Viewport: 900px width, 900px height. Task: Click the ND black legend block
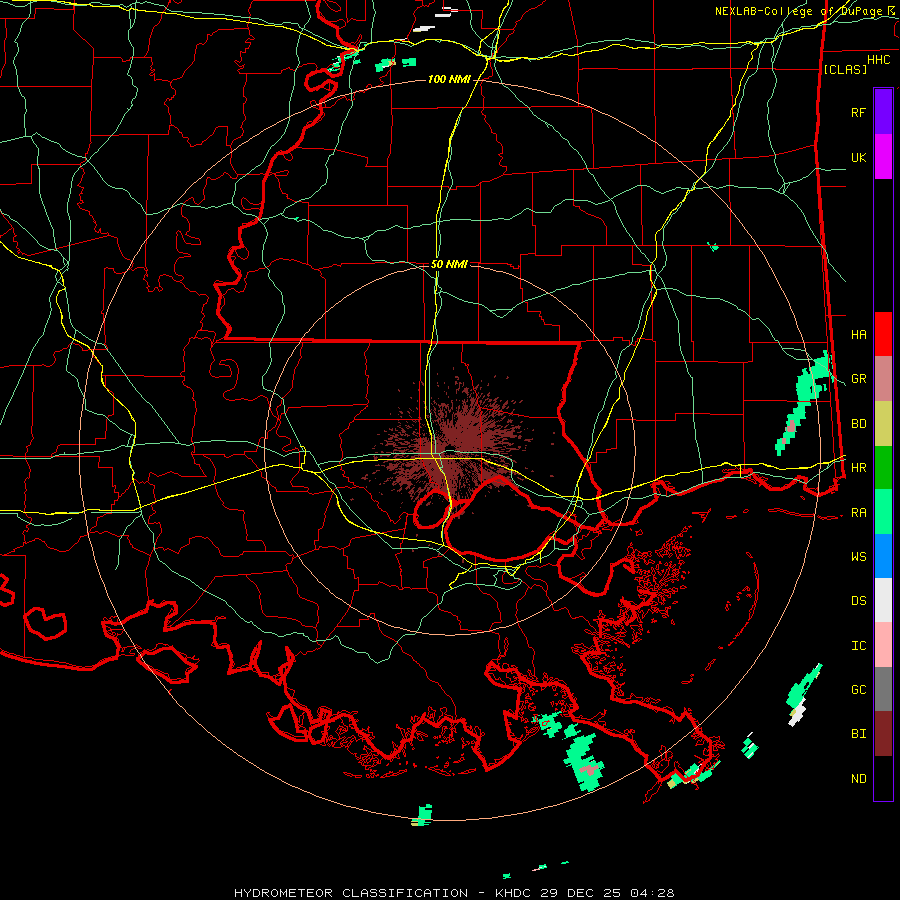883,778
